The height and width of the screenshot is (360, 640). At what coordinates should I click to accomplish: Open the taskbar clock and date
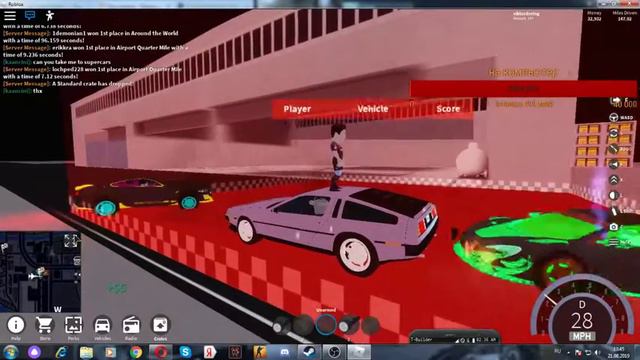[x=619, y=352]
